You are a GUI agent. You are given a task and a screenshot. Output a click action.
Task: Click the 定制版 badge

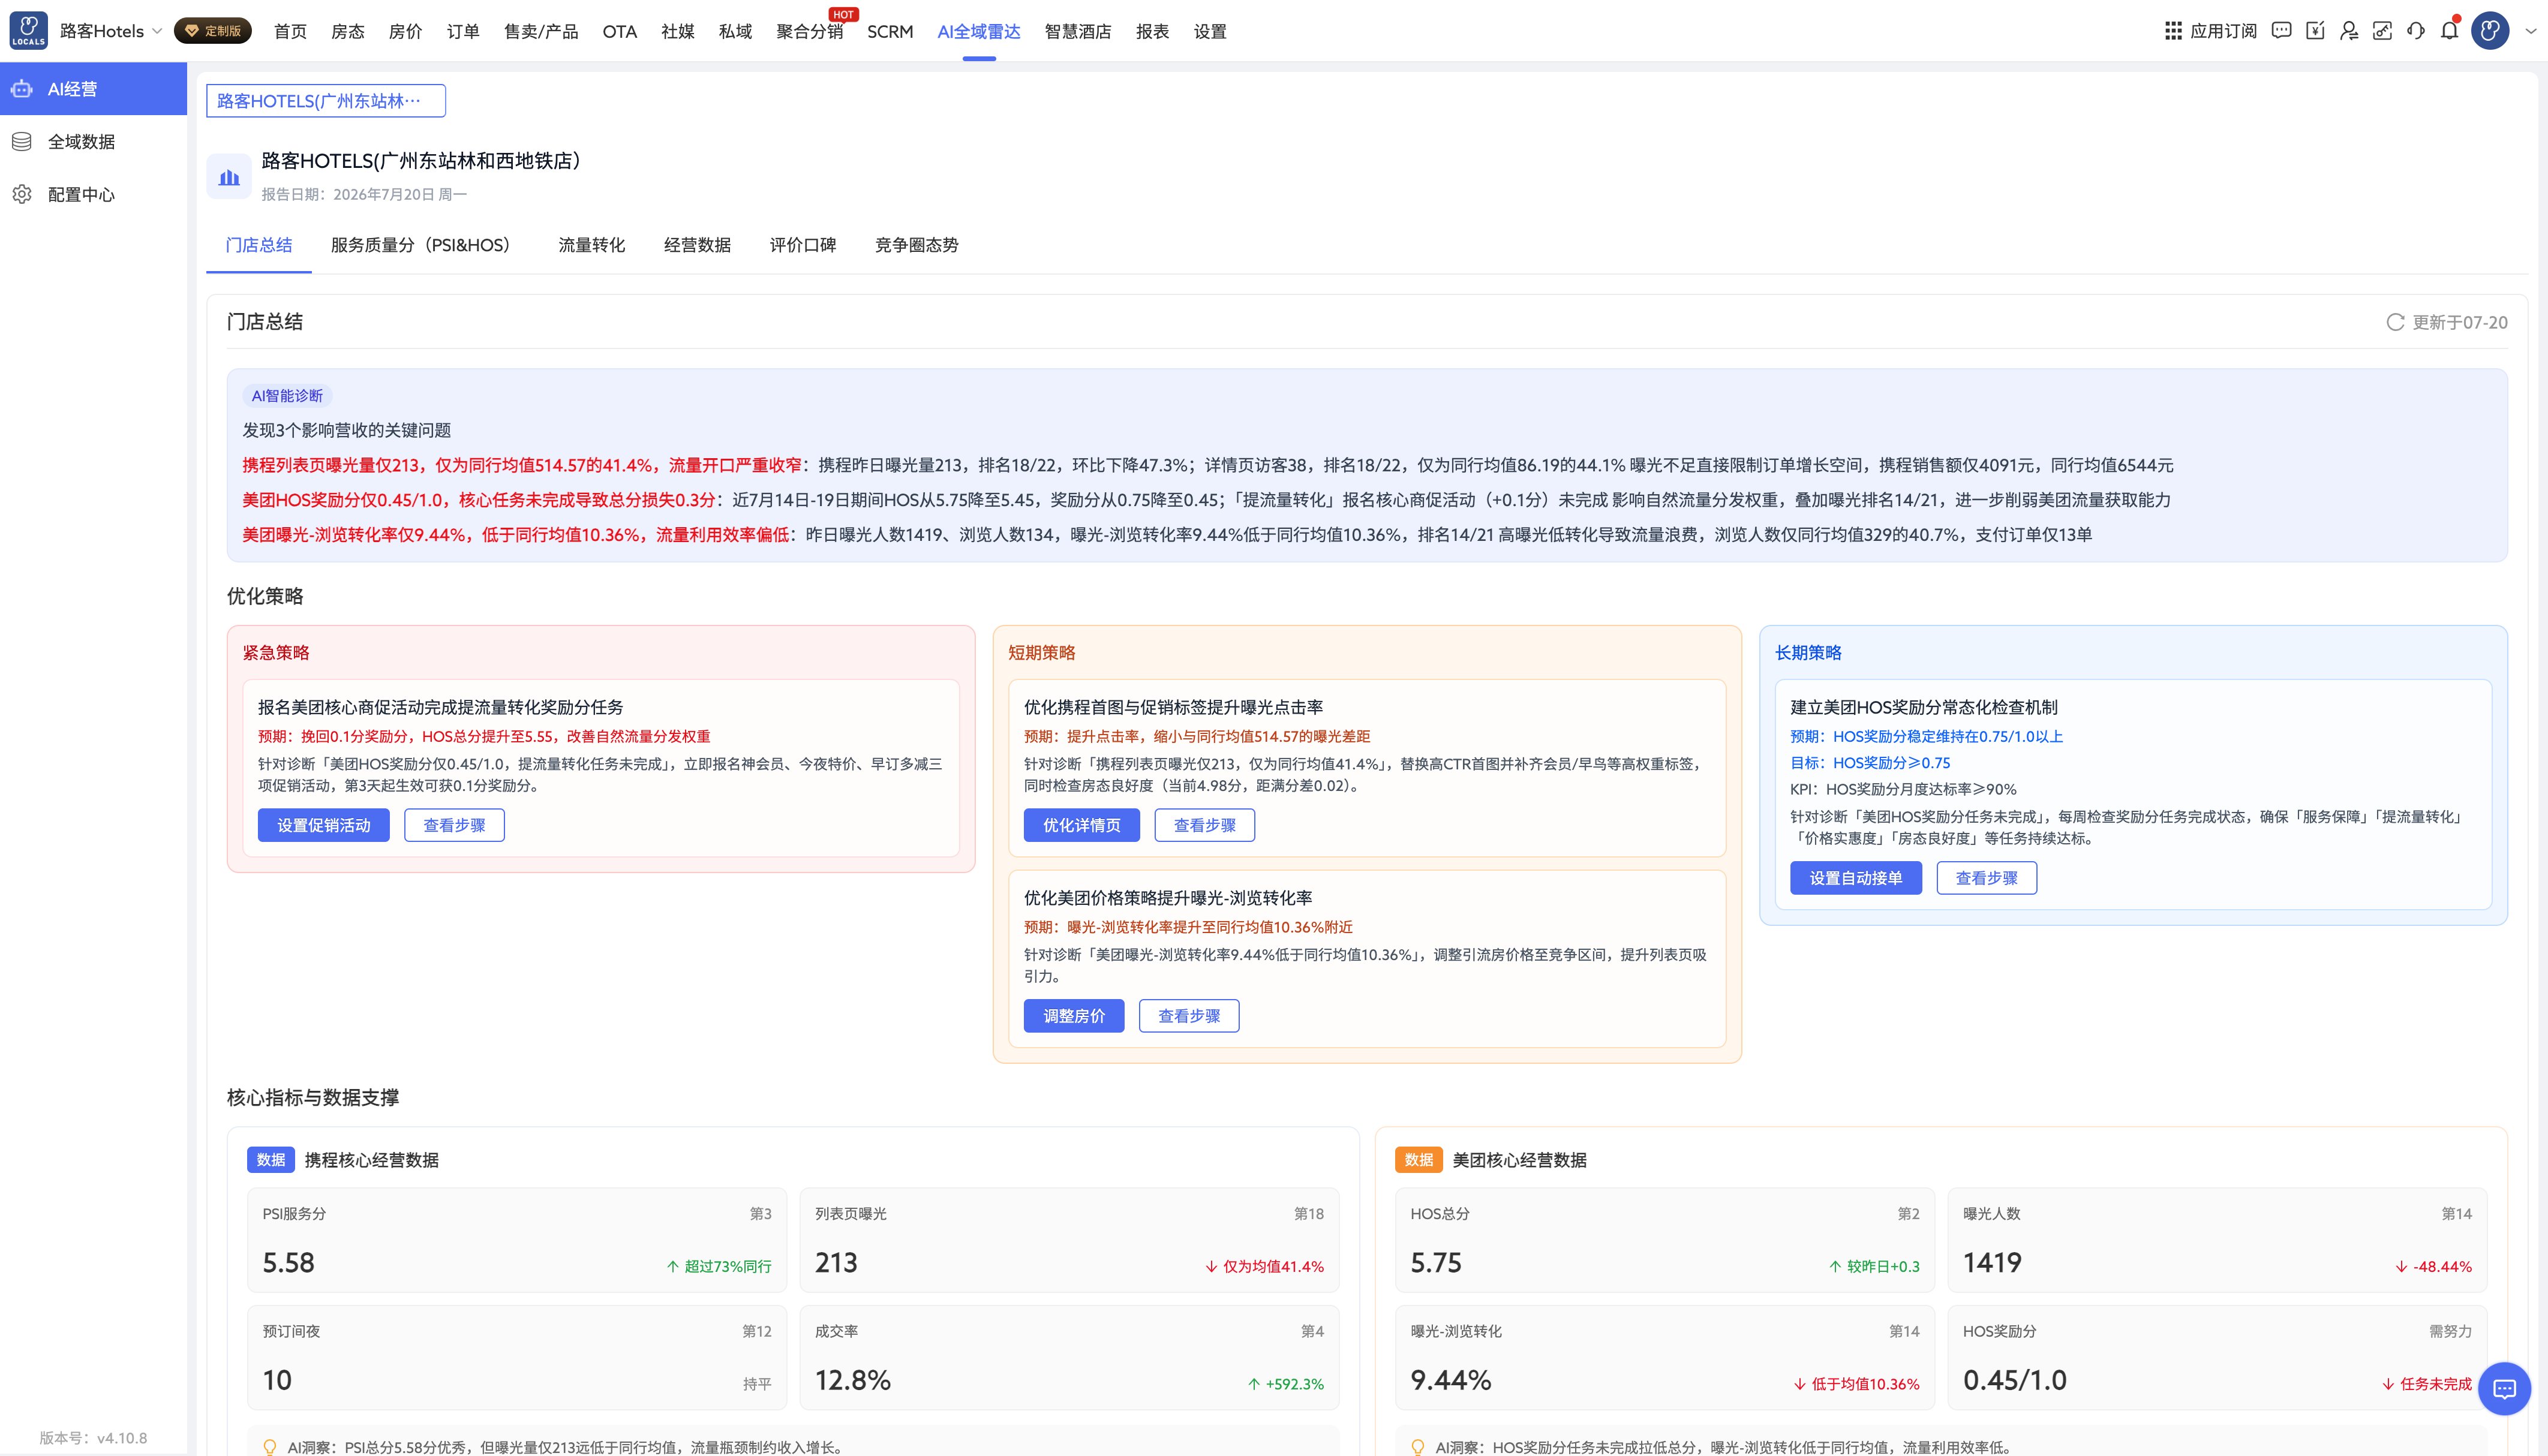213,31
